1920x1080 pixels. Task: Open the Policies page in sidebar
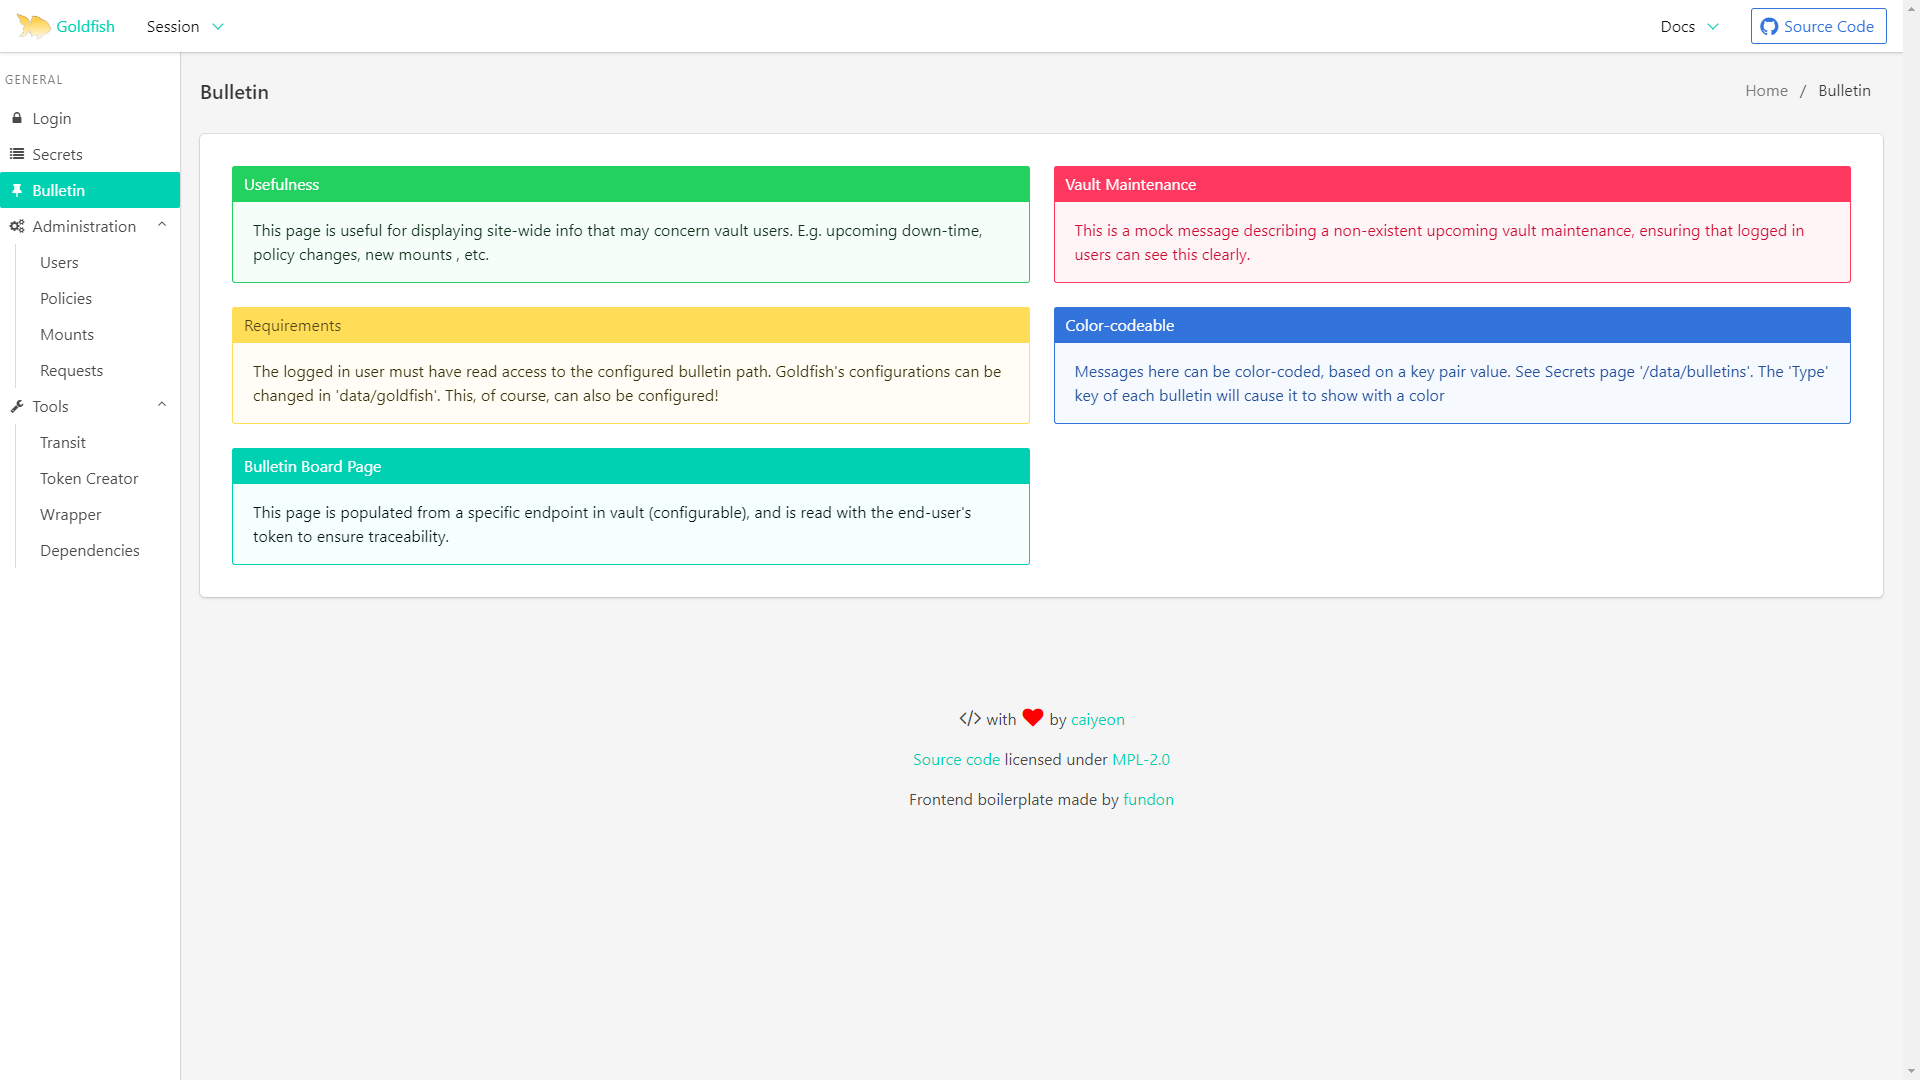click(66, 298)
